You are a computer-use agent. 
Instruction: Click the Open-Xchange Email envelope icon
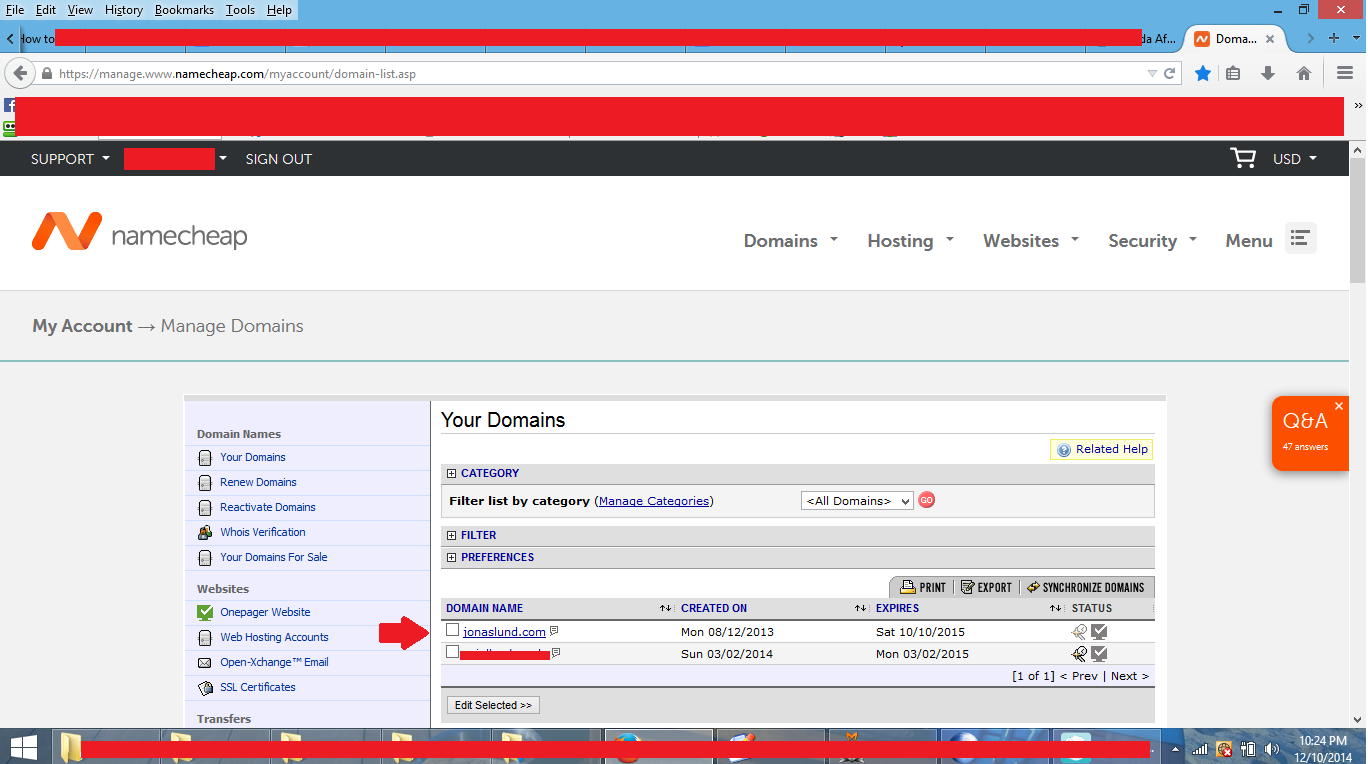pyautogui.click(x=205, y=662)
